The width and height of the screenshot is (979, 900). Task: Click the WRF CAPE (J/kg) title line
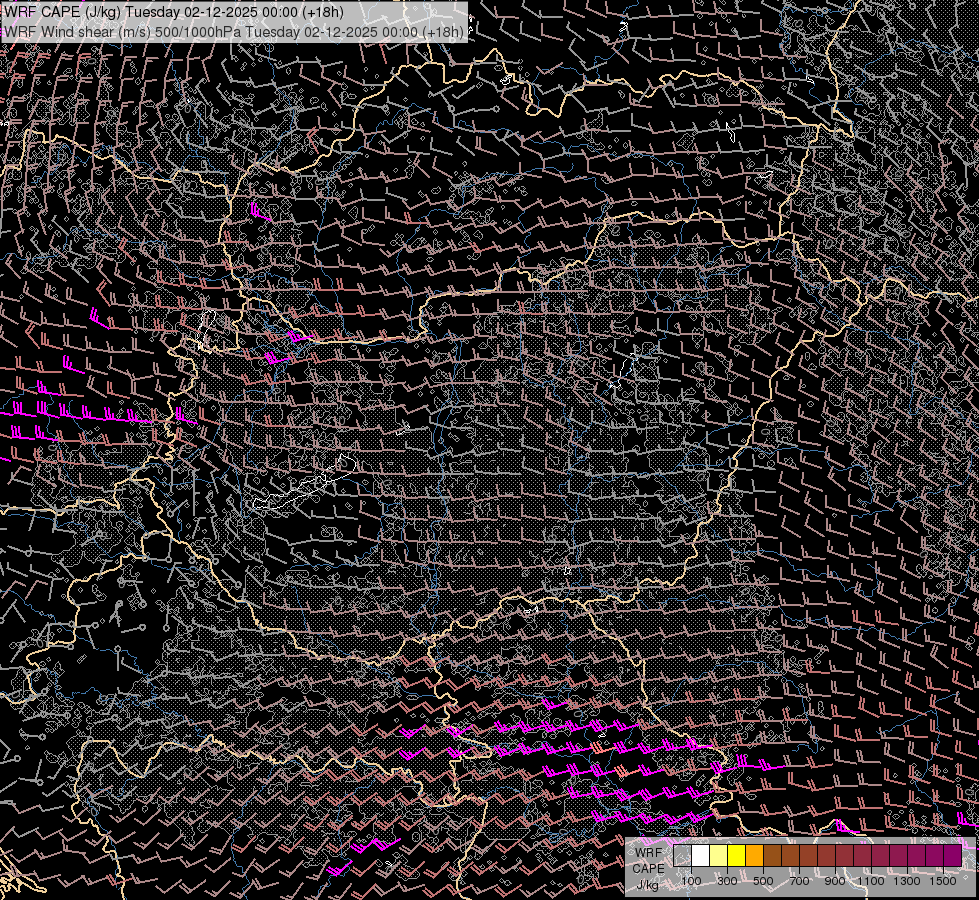click(174, 11)
